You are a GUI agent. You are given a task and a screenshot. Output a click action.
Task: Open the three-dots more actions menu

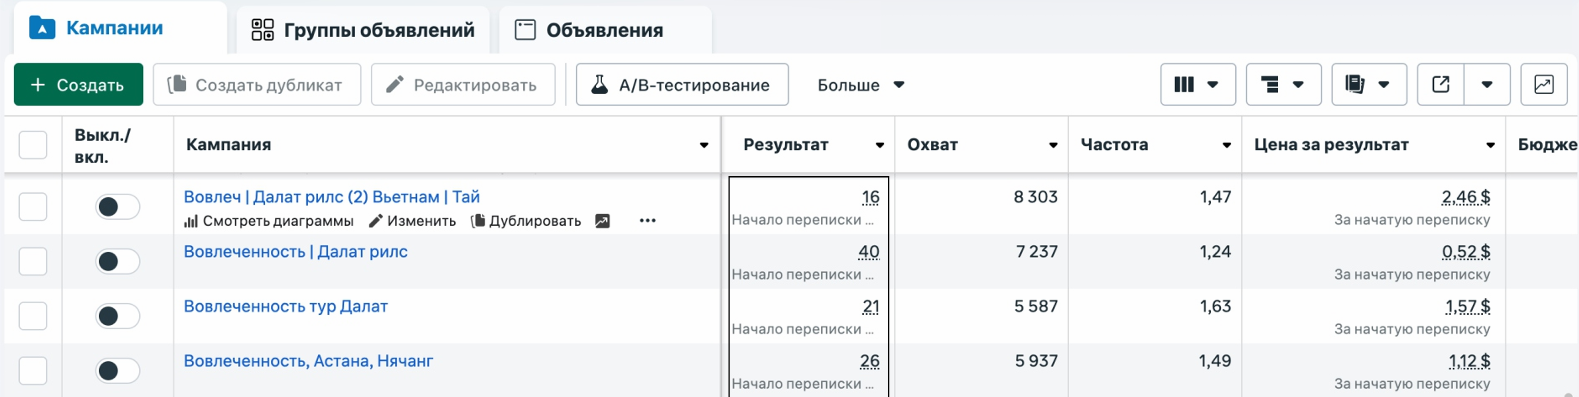648,221
